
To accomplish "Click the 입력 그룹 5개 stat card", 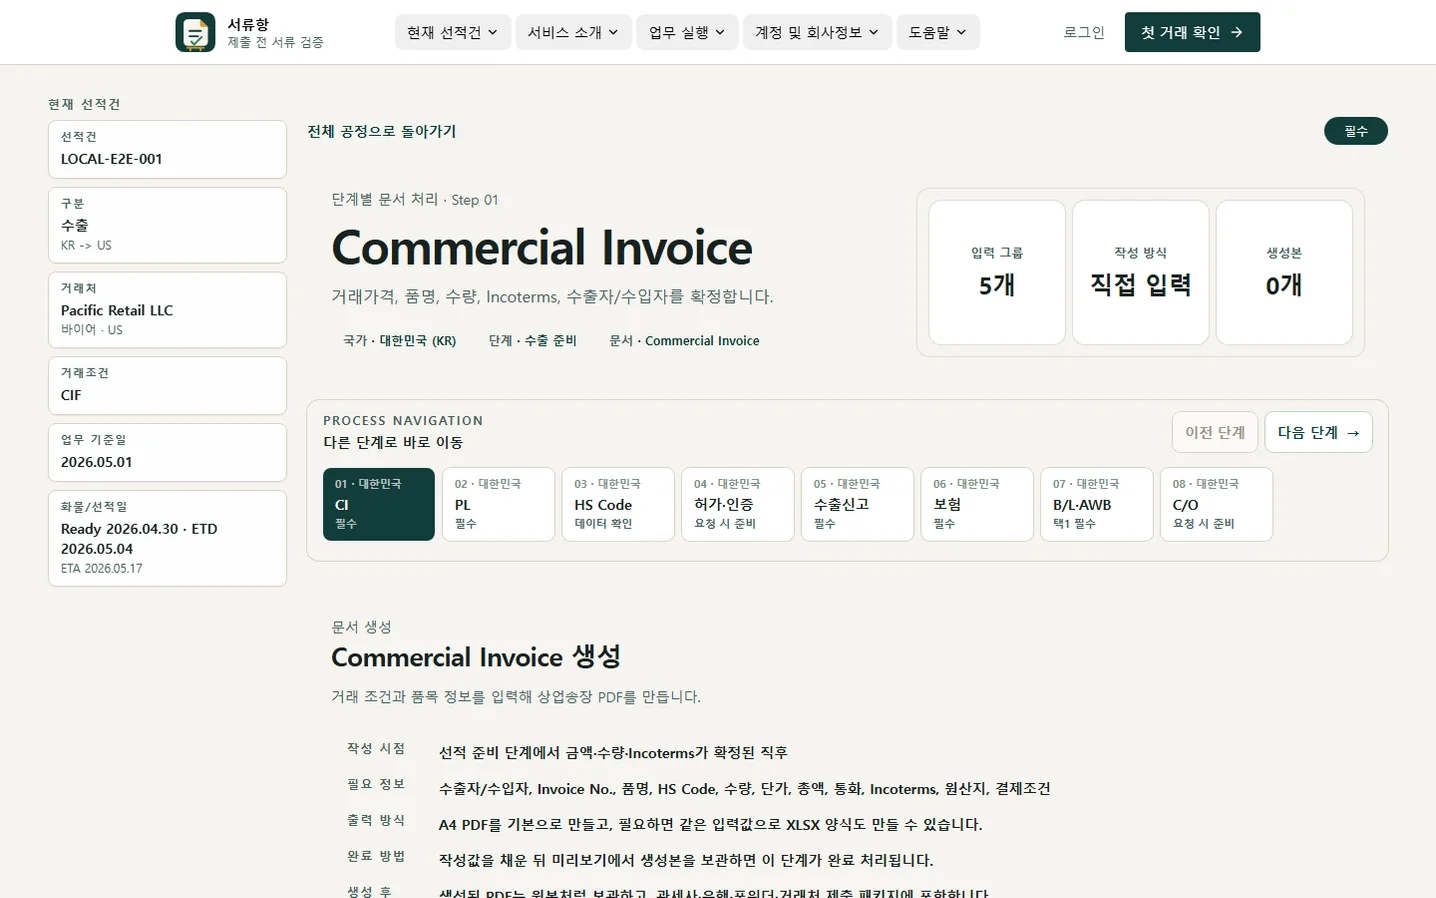I will coord(997,272).
